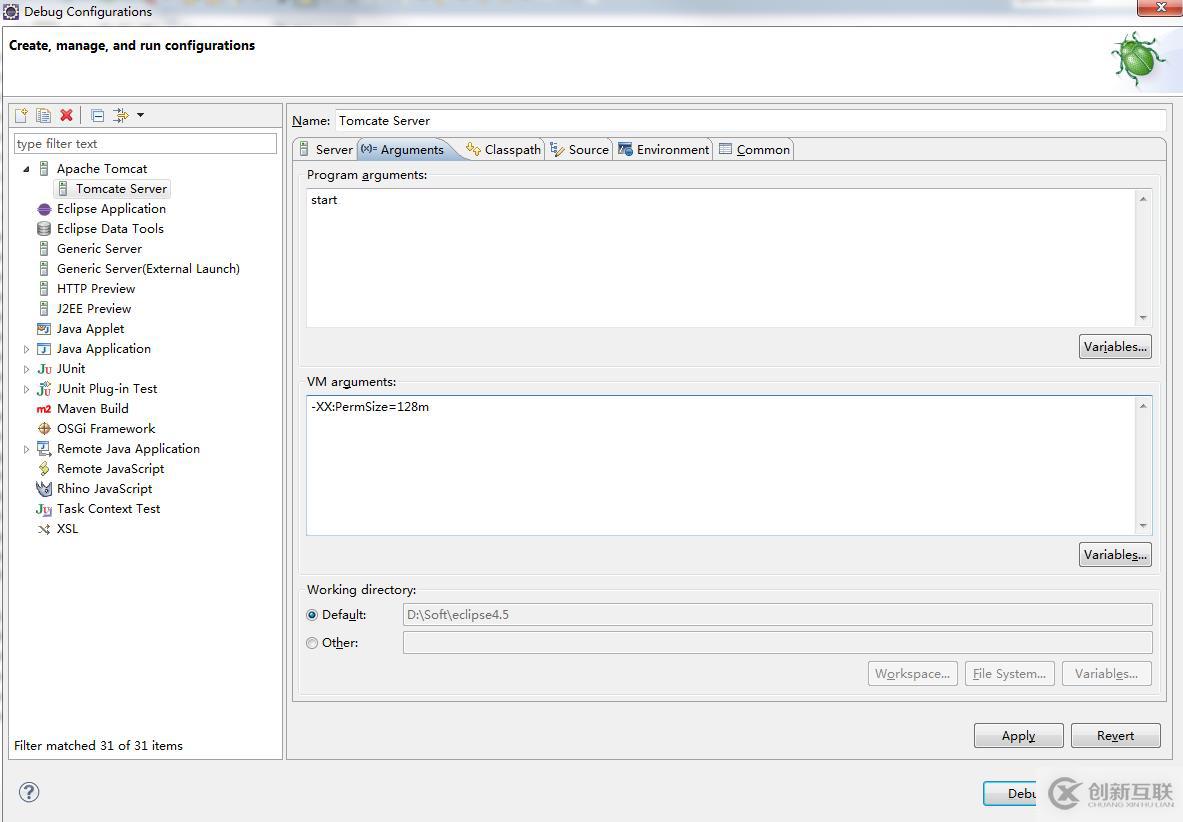Click inside the VM arguments text area

(x=721, y=465)
